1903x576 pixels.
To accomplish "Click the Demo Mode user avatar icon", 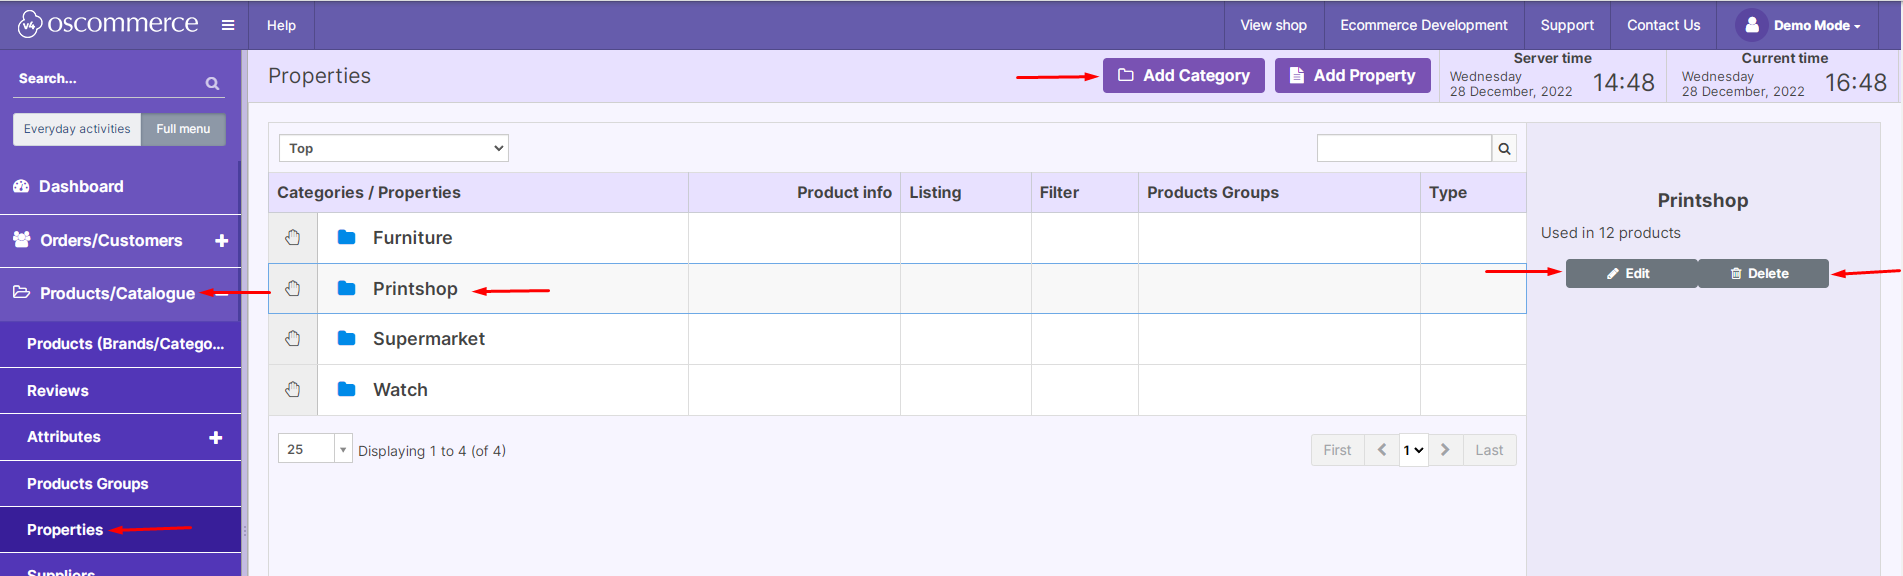I will tap(1752, 25).
